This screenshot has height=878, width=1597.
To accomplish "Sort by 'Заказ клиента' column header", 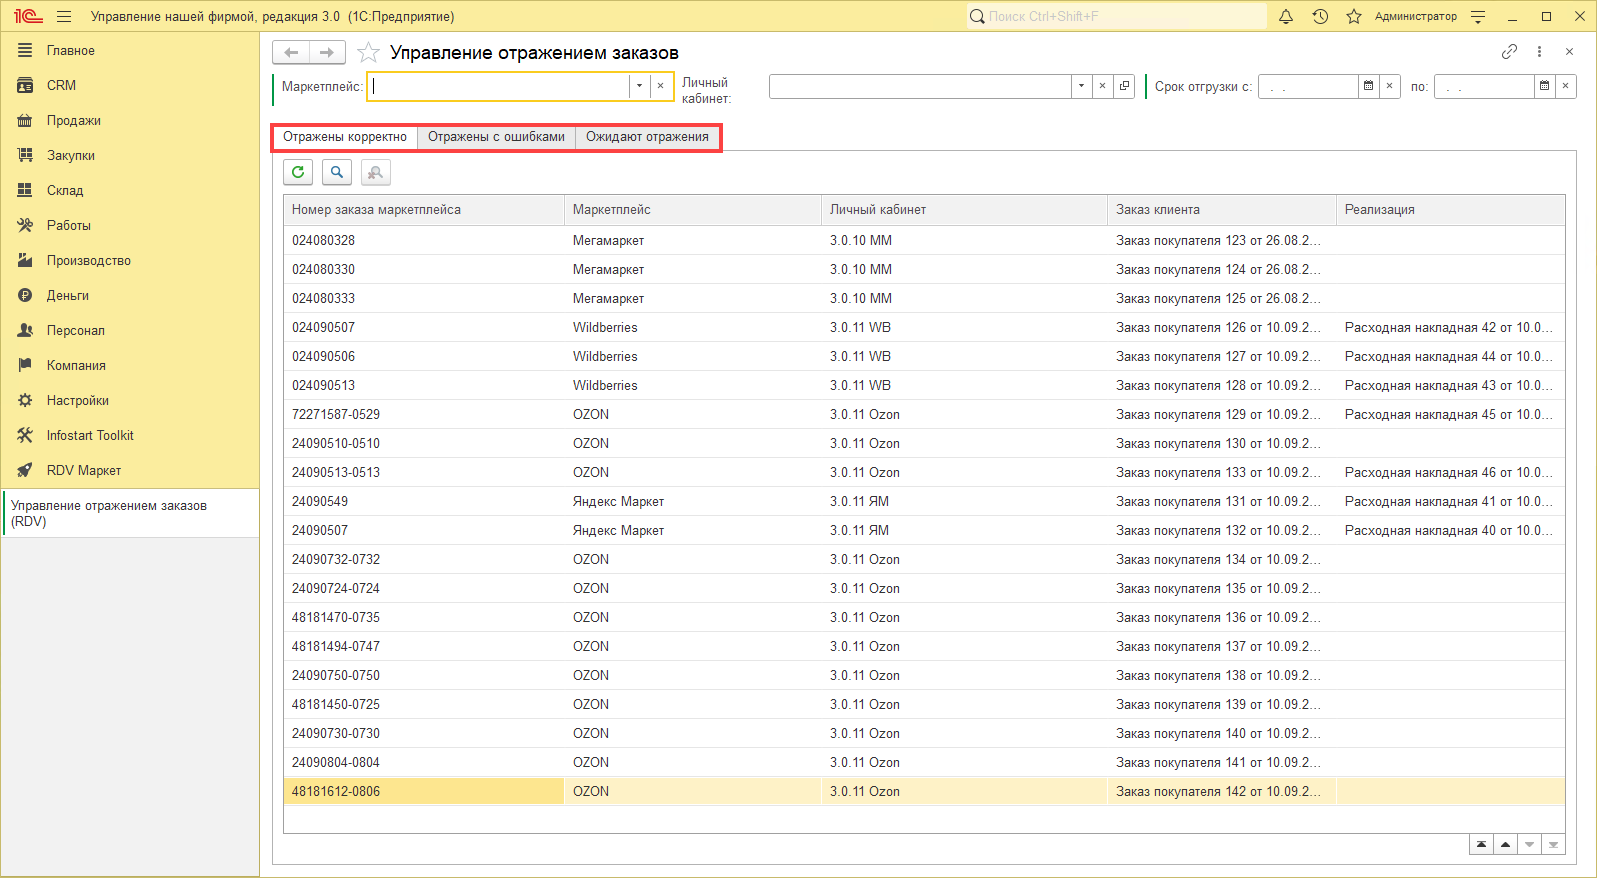I will (1220, 210).
